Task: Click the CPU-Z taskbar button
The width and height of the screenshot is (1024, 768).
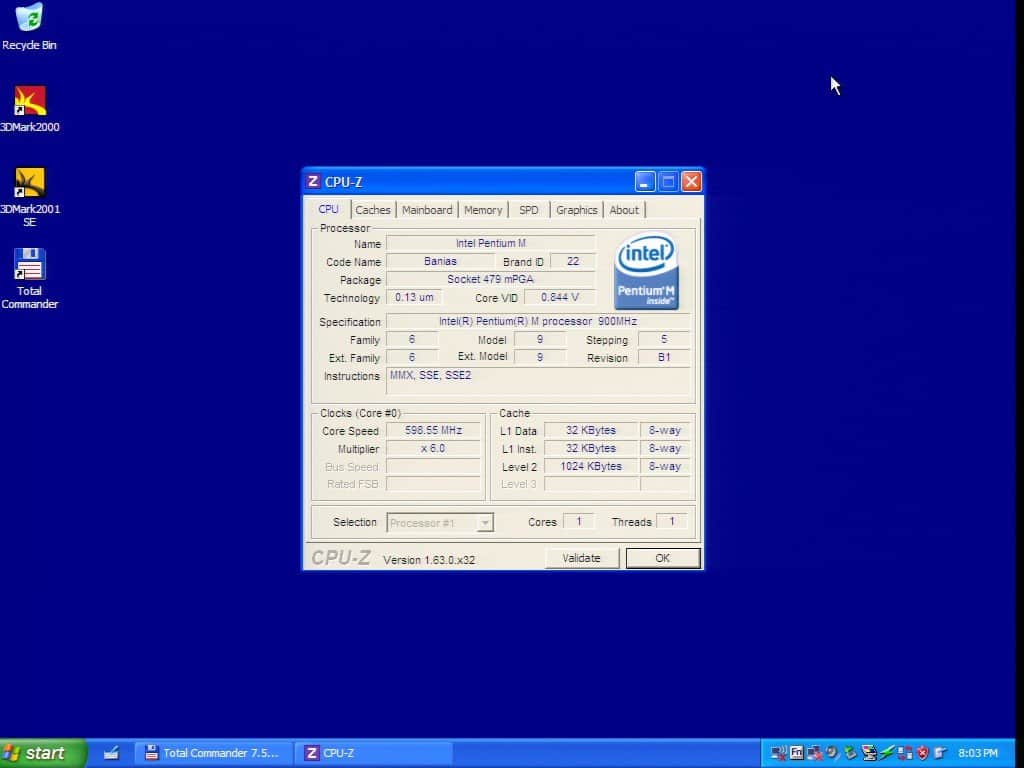Action: point(374,753)
